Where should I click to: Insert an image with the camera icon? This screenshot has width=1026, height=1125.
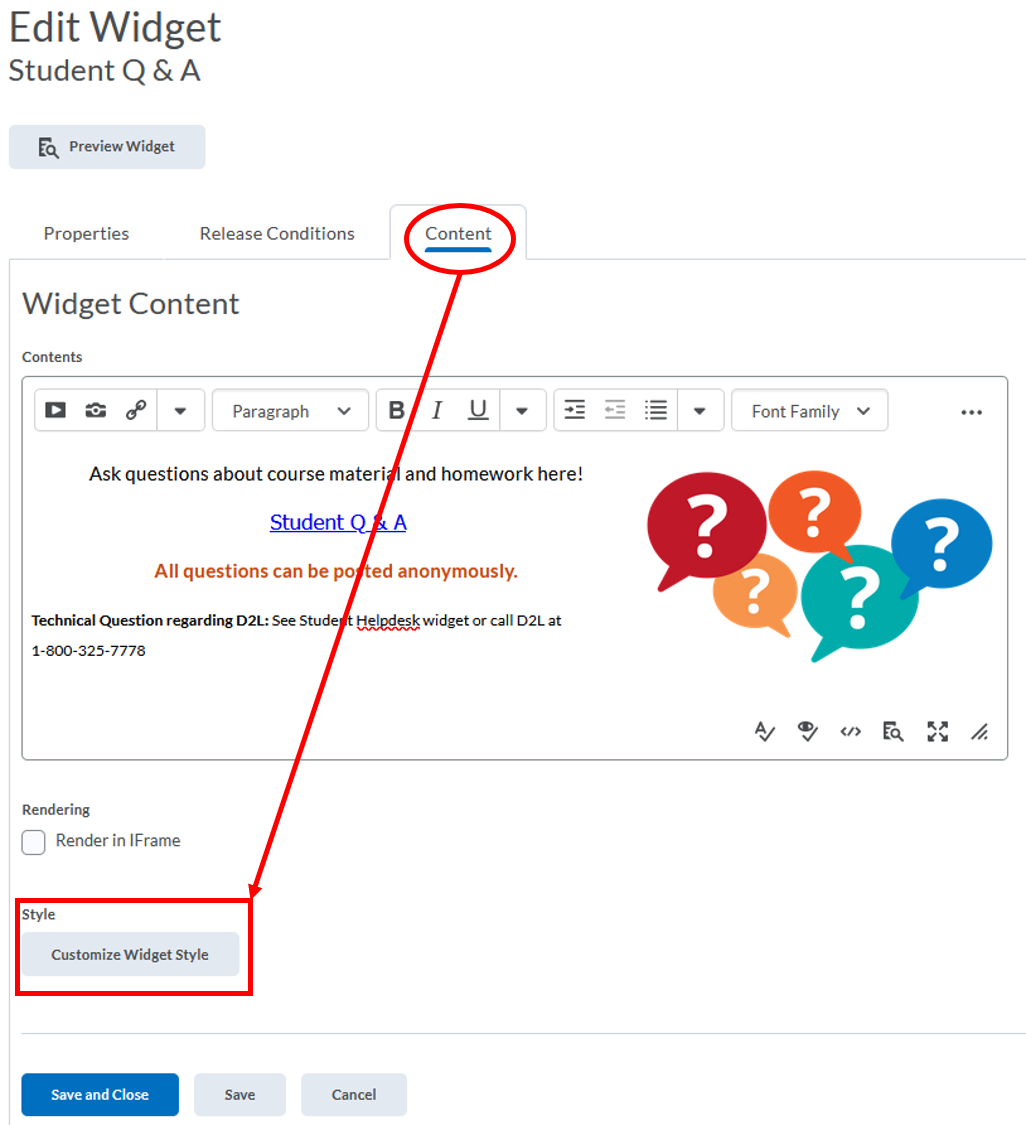pos(96,410)
